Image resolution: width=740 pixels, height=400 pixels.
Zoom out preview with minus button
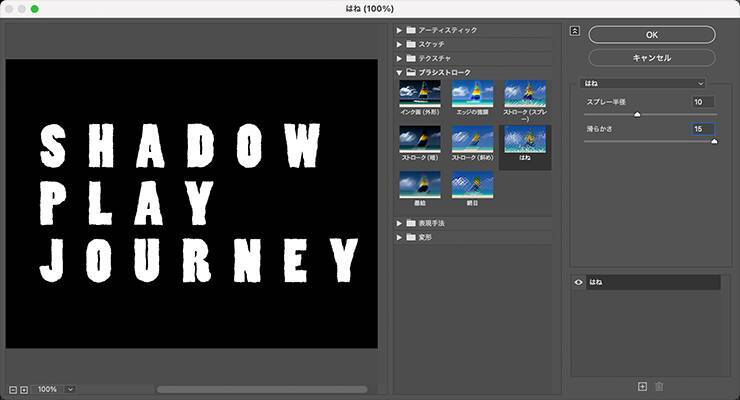pos(13,389)
